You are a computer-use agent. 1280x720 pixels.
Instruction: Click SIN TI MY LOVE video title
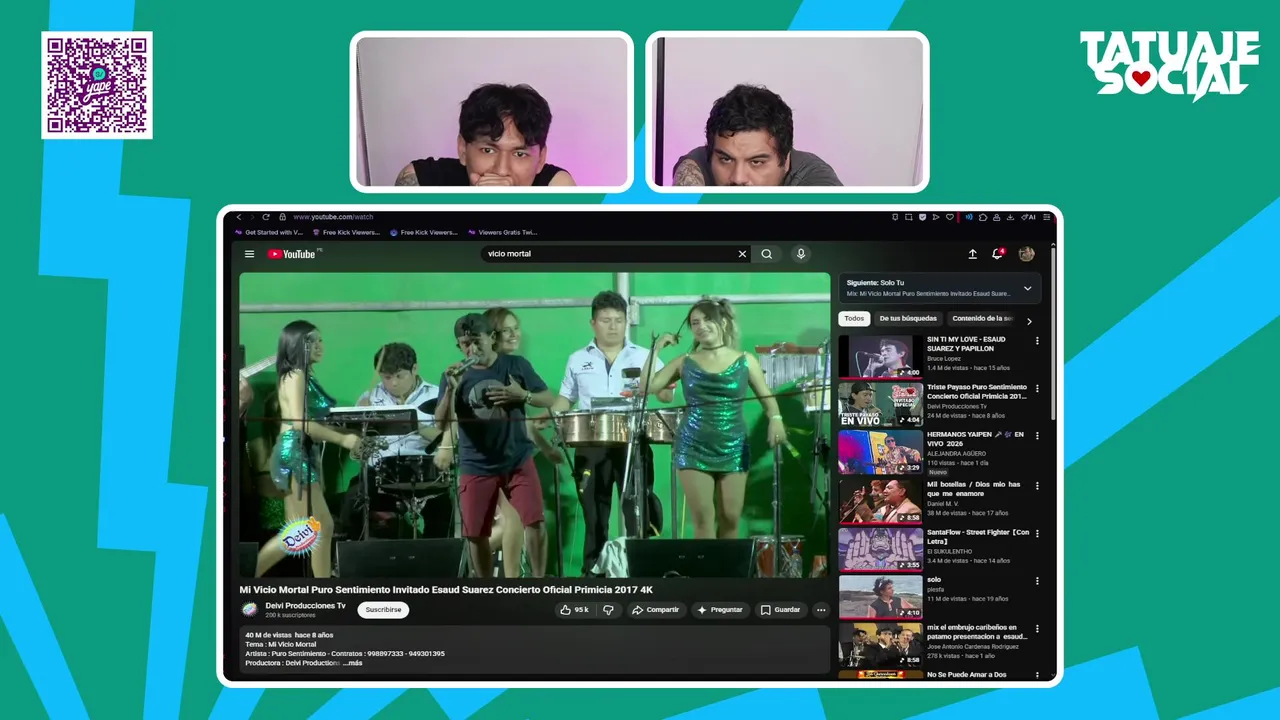pos(966,343)
